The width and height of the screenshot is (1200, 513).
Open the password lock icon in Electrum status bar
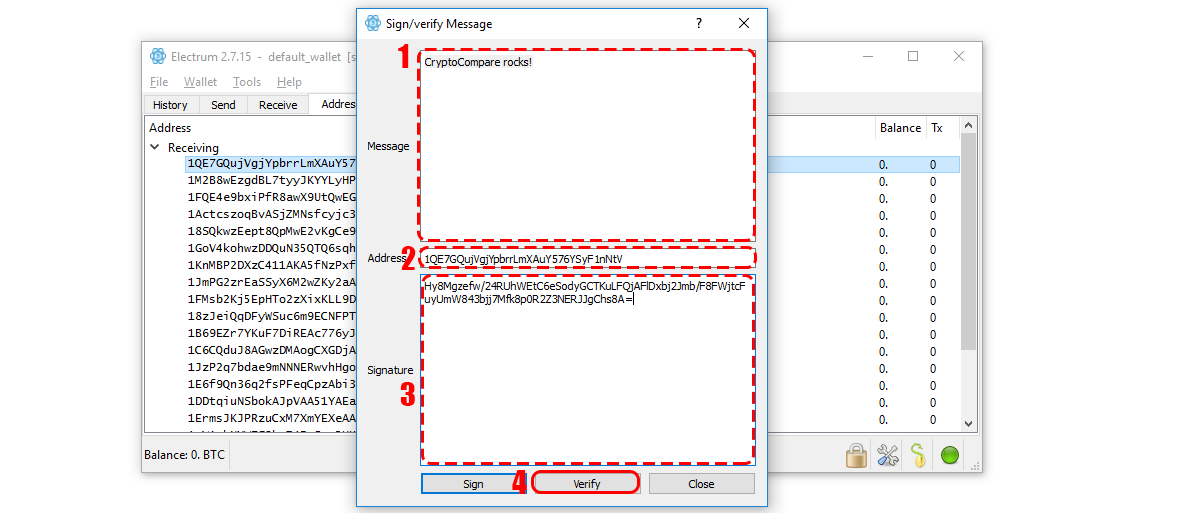tap(856, 456)
